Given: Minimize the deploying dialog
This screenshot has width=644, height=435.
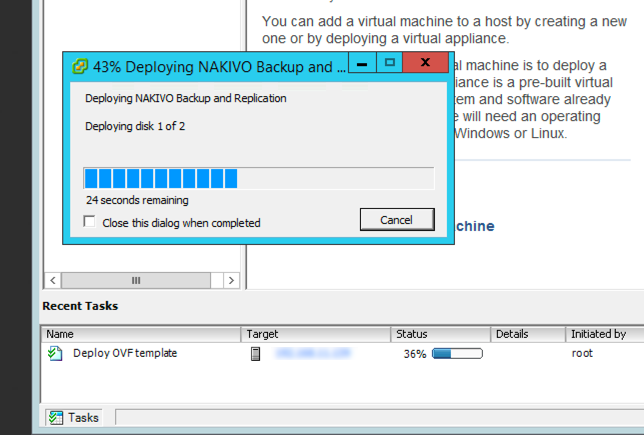Looking at the screenshot, I should pyautogui.click(x=362, y=63).
